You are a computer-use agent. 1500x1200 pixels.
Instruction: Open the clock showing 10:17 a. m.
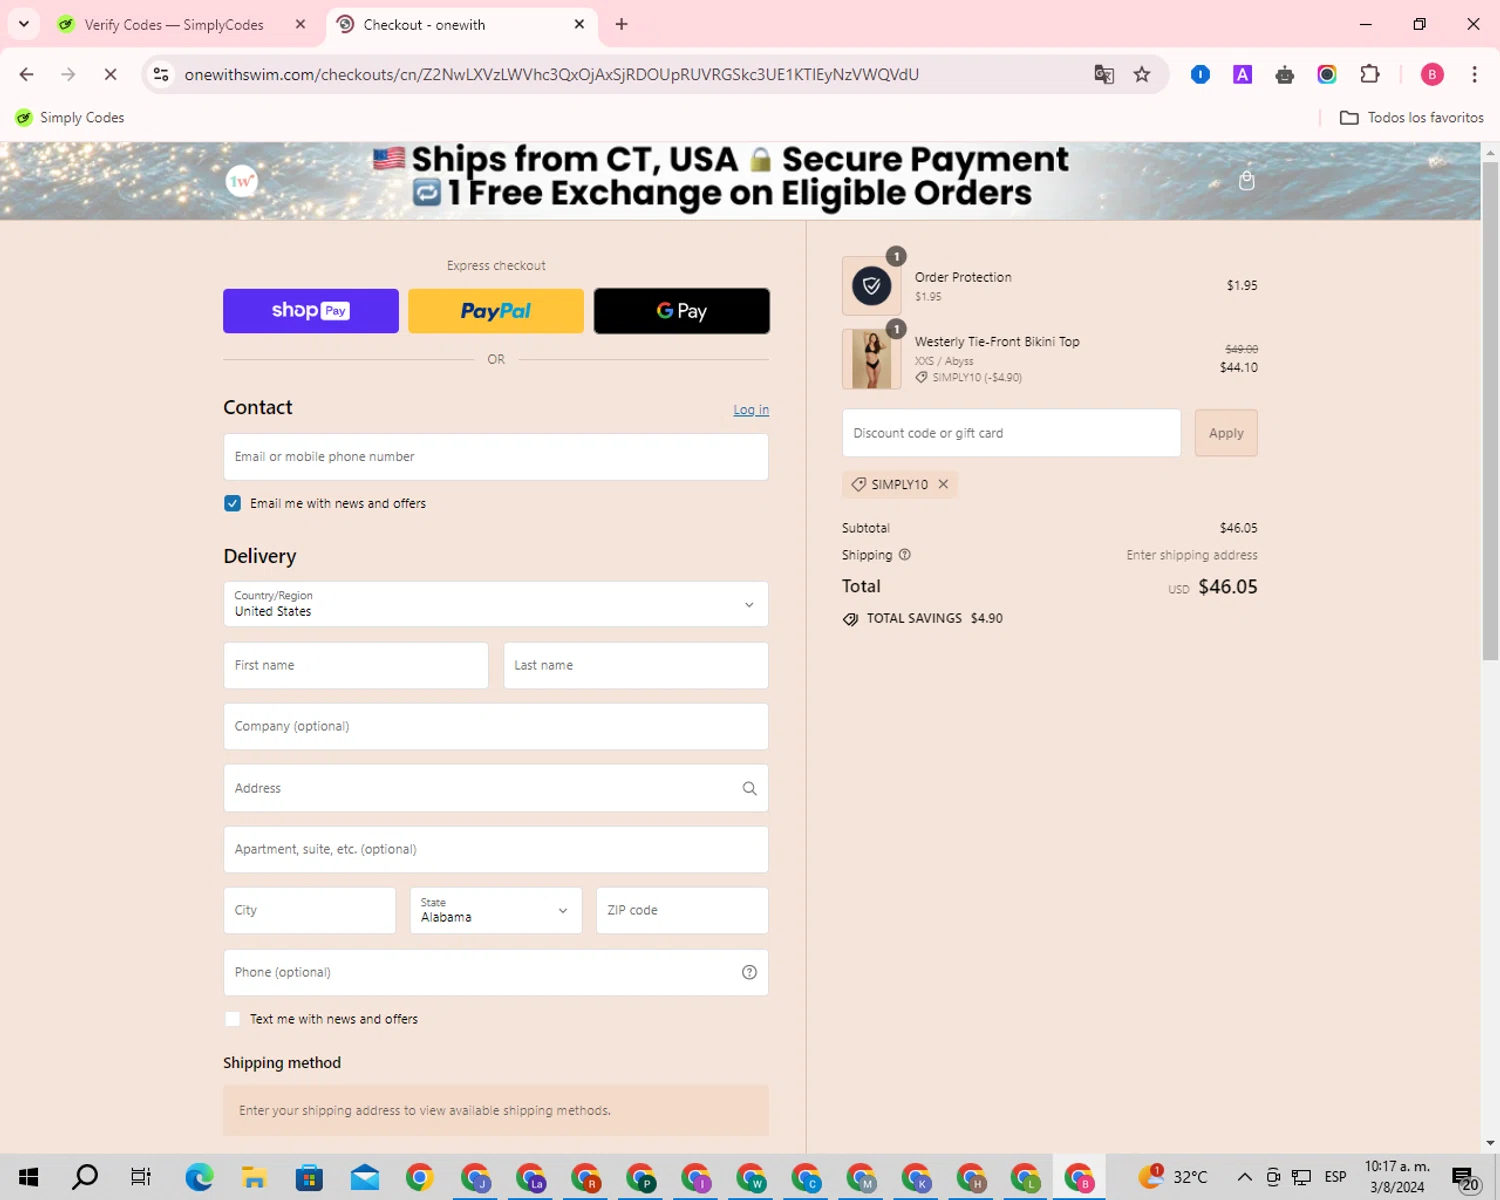[1397, 1177]
